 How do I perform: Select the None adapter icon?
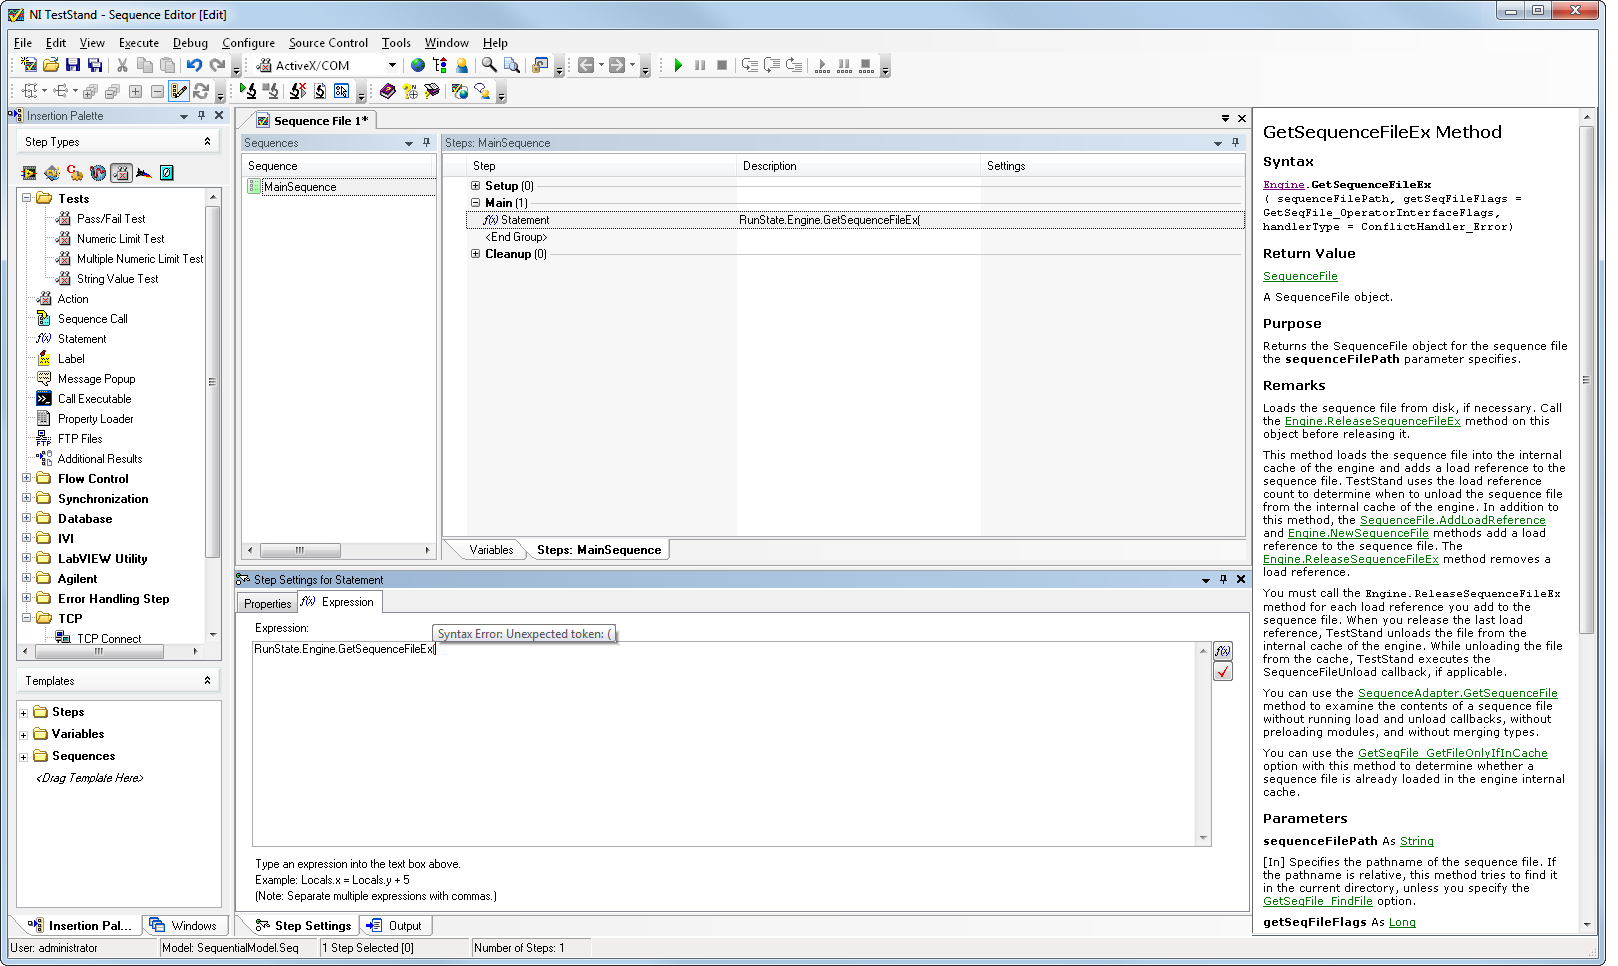(x=167, y=173)
